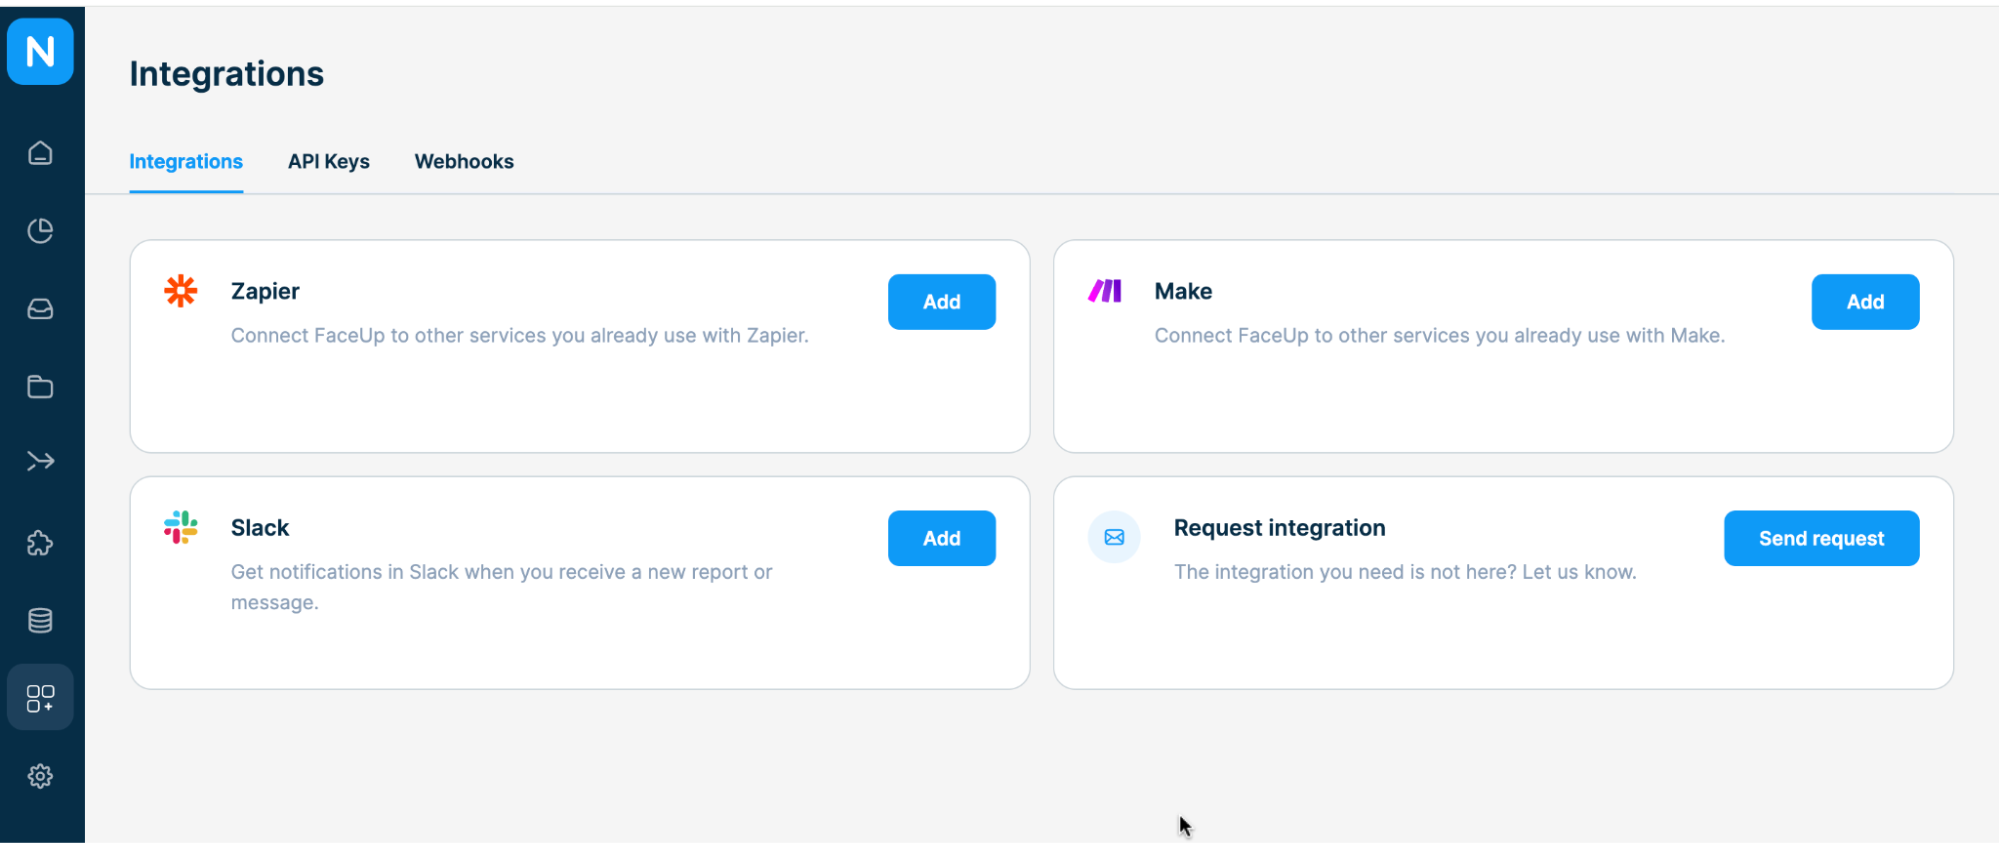This screenshot has width=1999, height=844.
Task: Switch to the Integrations tab
Action: tap(186, 162)
